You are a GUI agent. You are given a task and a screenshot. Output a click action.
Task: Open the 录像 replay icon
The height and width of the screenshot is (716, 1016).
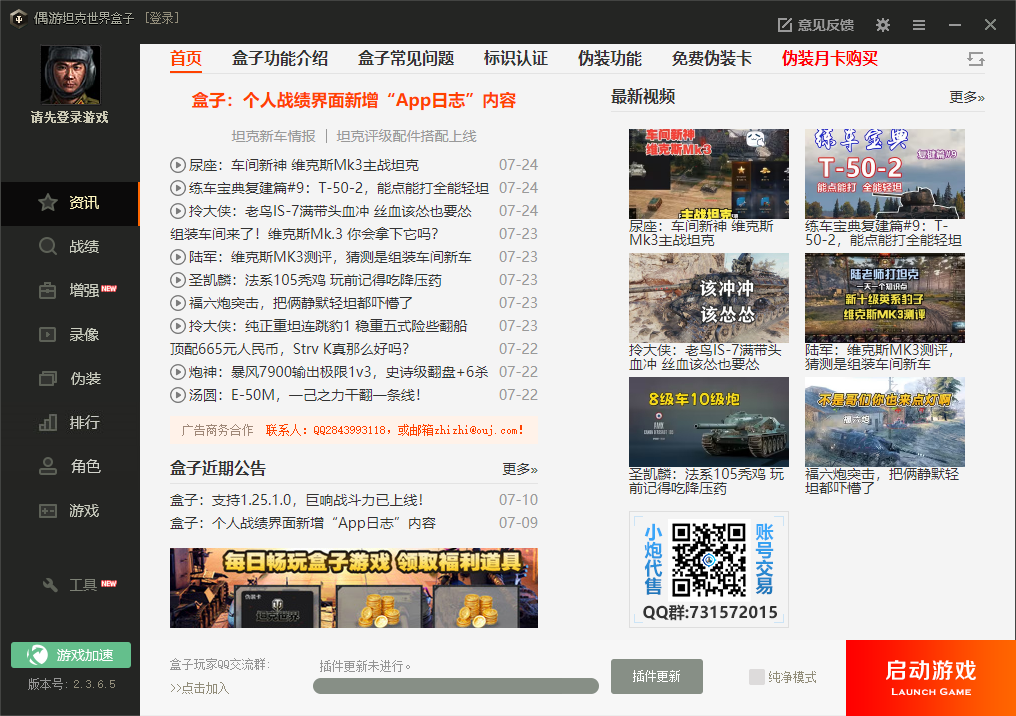48,335
